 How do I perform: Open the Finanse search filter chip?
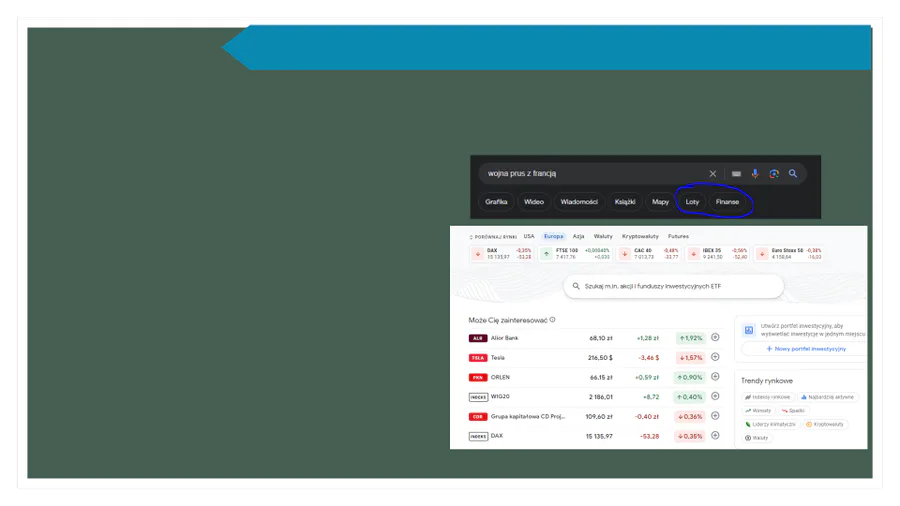click(727, 202)
